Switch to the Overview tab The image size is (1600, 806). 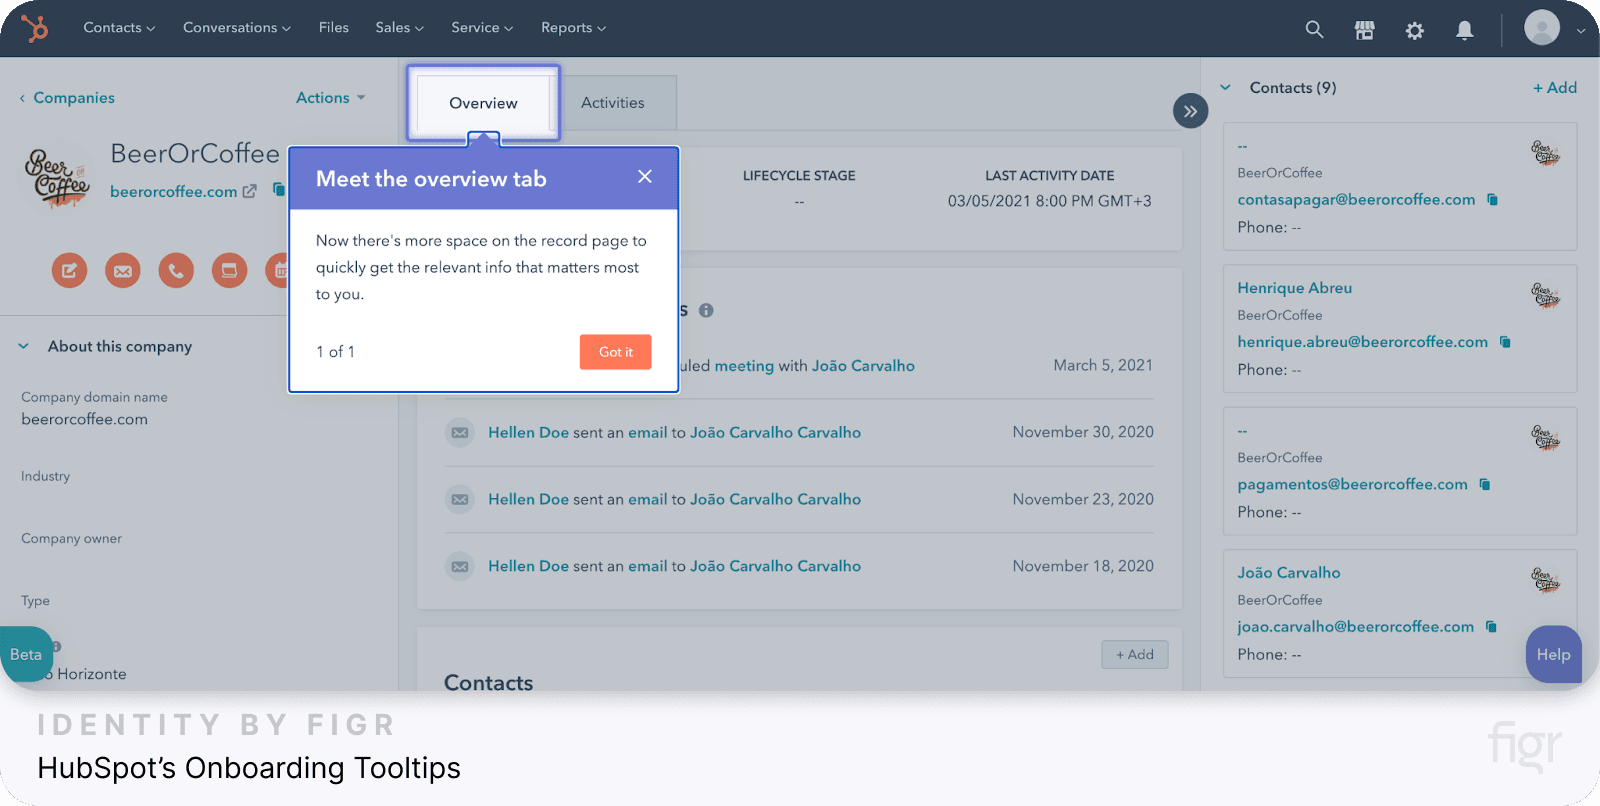pyautogui.click(x=483, y=103)
